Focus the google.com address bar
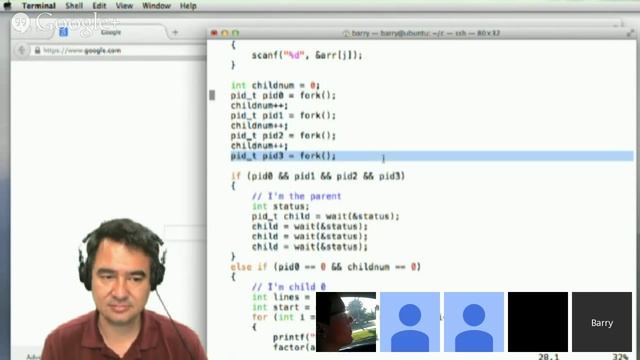This screenshot has width=640, height=360. pyautogui.click(x=118, y=51)
